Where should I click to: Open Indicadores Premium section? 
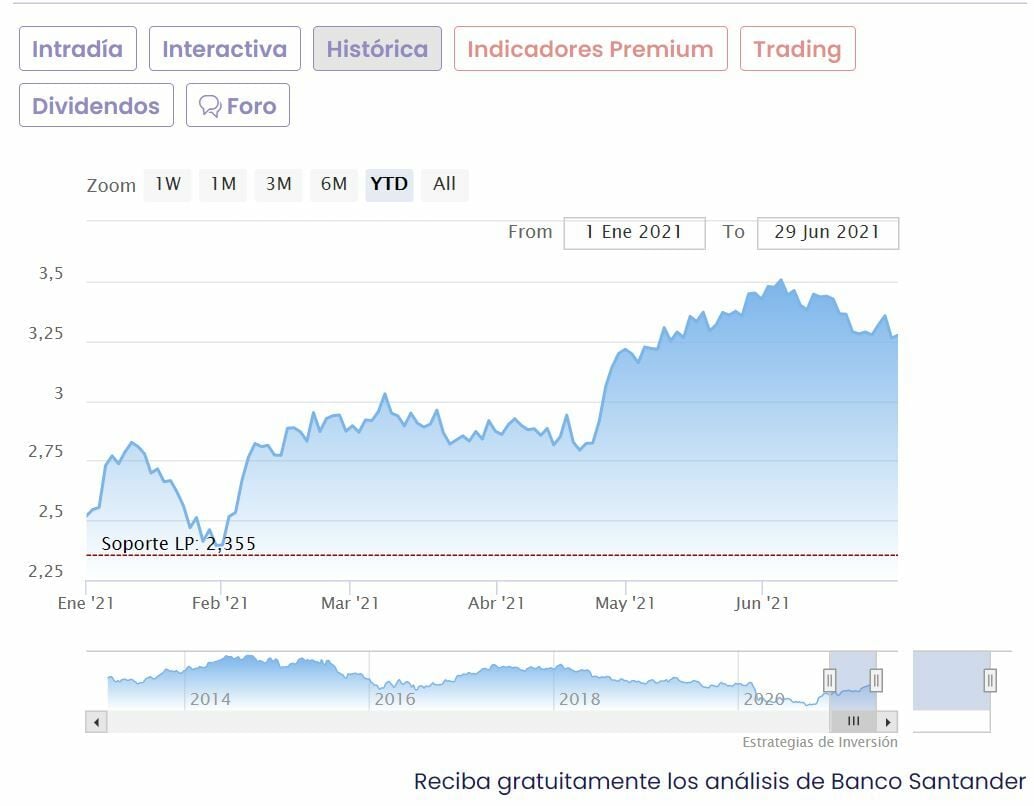(x=590, y=49)
